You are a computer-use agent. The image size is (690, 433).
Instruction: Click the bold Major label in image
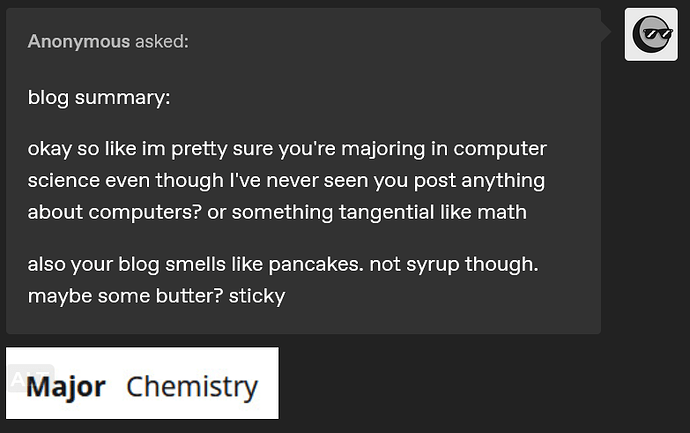click(66, 387)
